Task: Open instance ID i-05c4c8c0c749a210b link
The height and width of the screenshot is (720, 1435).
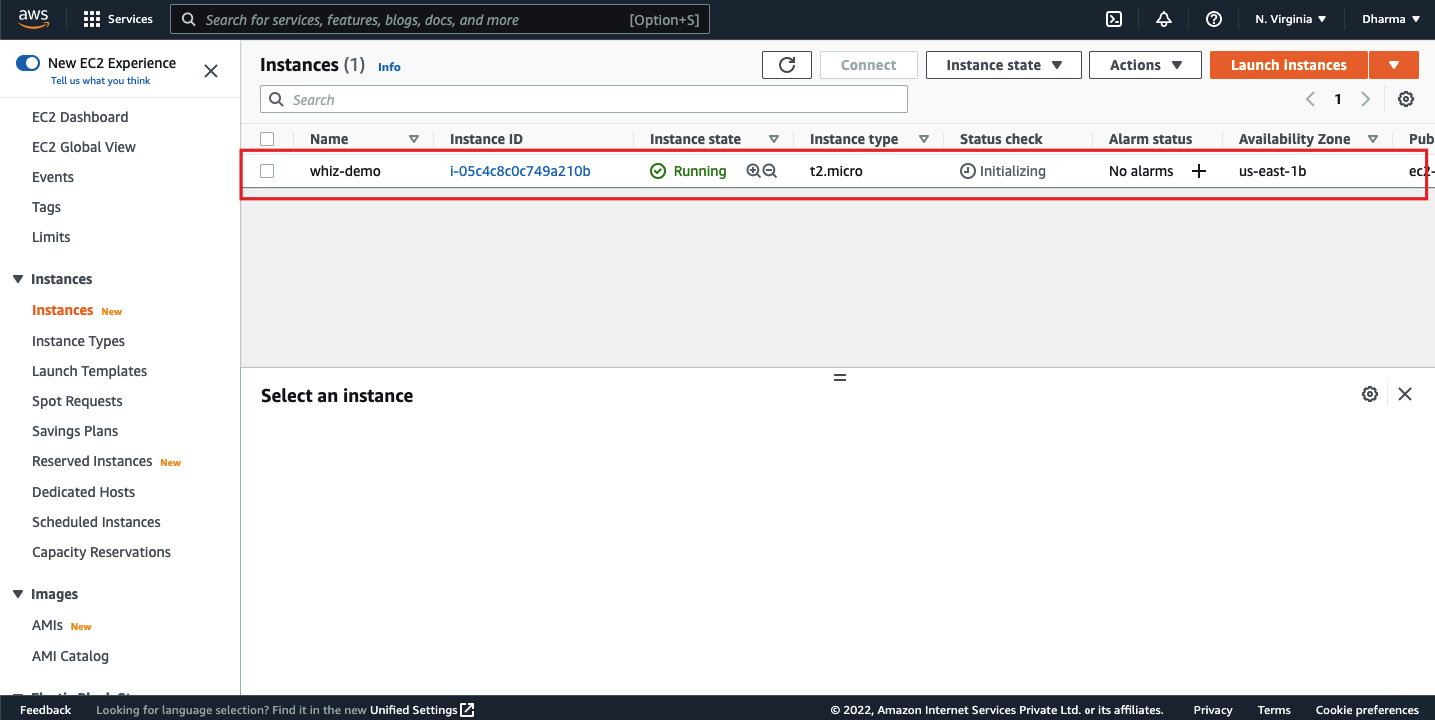Action: (x=520, y=171)
